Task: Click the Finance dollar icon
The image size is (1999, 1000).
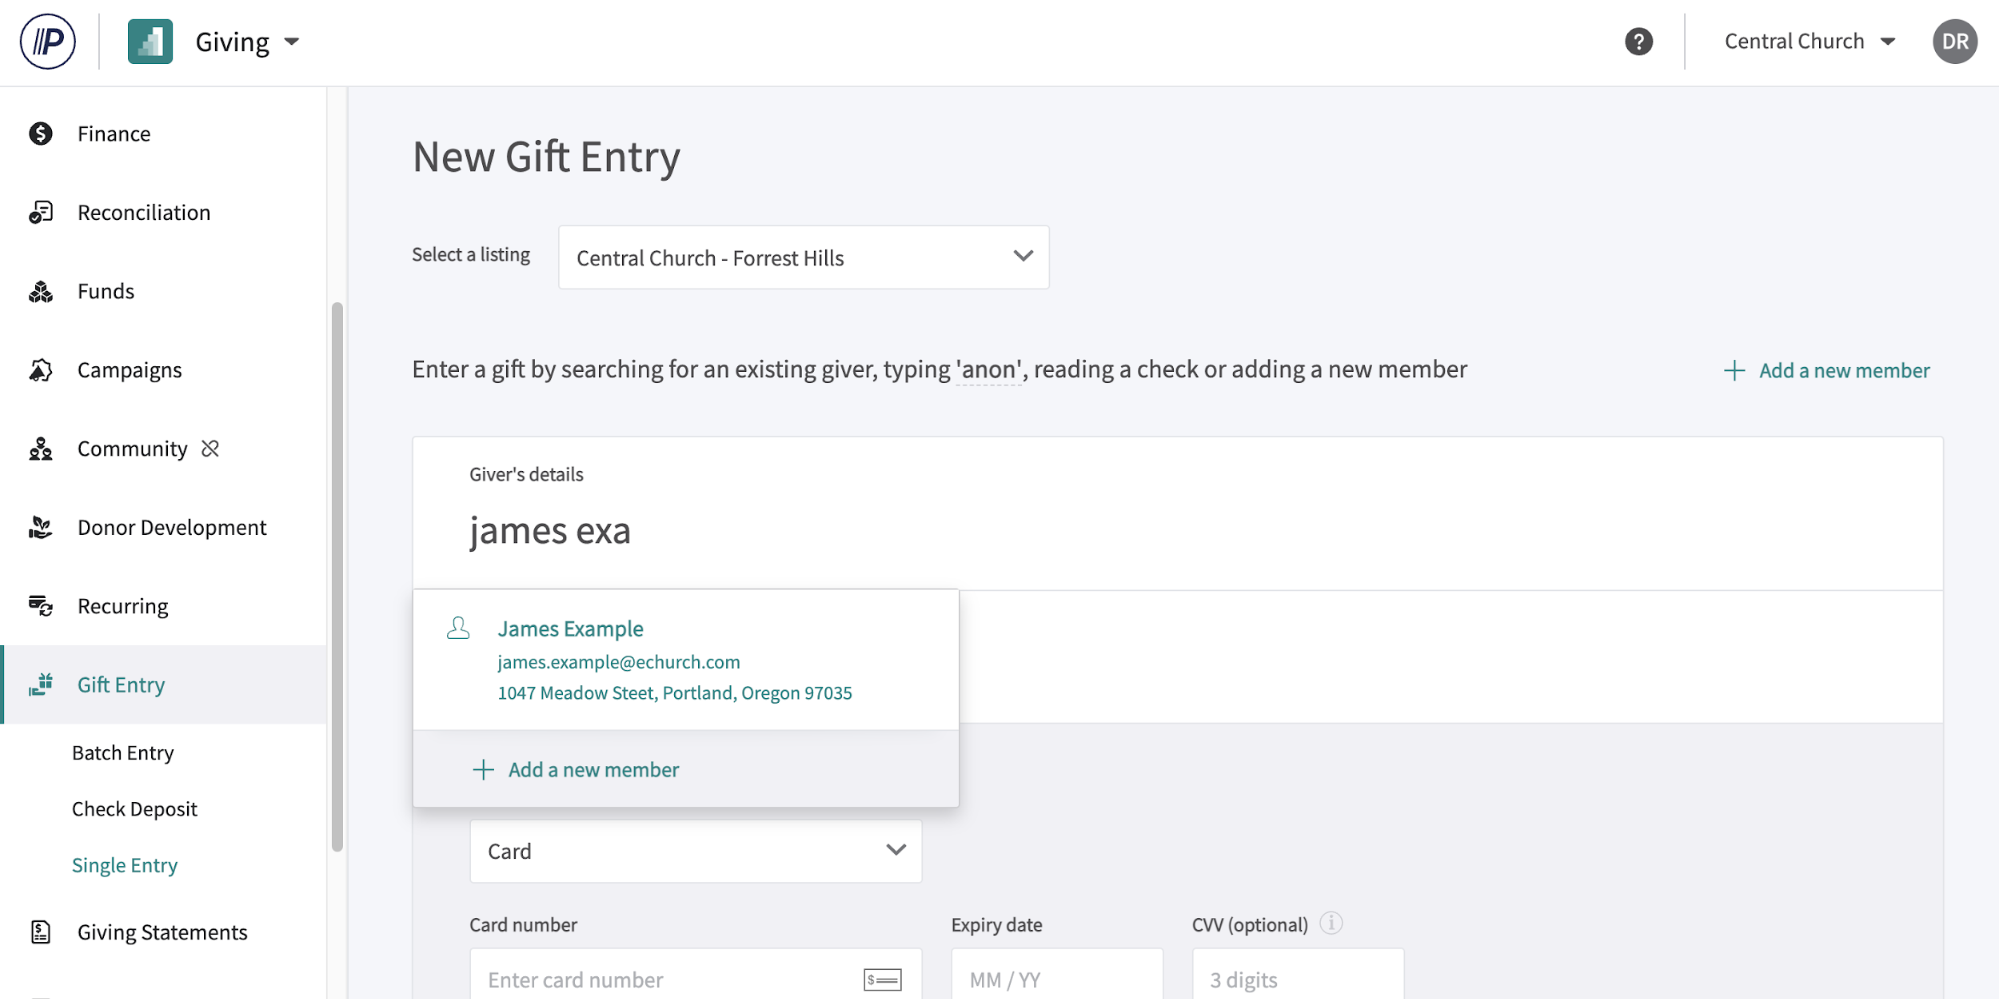Action: pyautogui.click(x=41, y=134)
